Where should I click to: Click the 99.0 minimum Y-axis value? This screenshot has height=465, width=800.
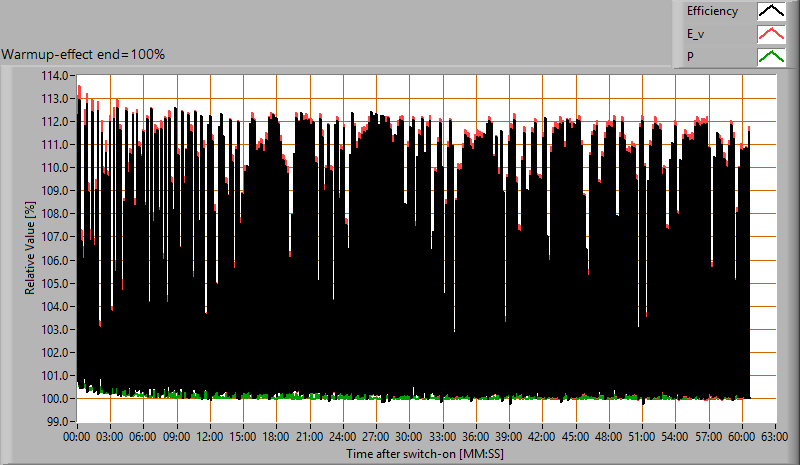pyautogui.click(x=57, y=421)
